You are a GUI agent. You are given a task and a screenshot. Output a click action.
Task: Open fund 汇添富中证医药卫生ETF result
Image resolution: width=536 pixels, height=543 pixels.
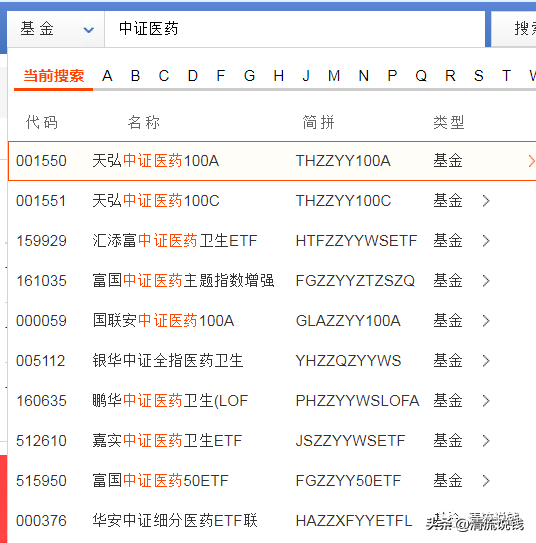(x=175, y=241)
